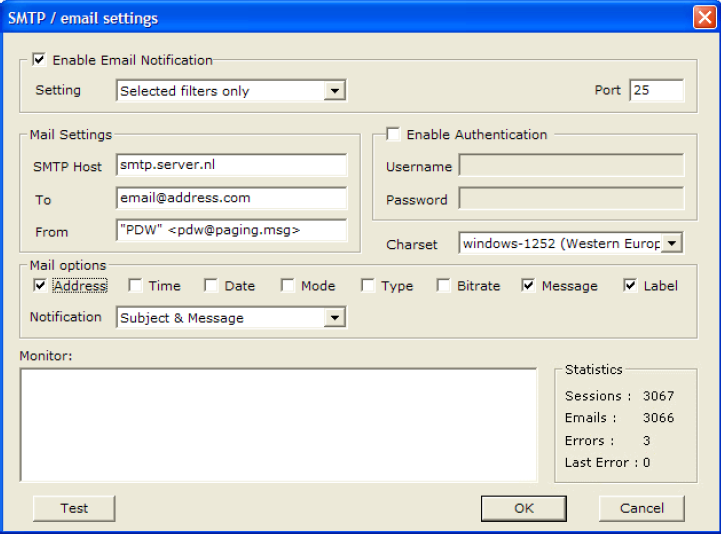Click the Cancel button

tap(641, 508)
